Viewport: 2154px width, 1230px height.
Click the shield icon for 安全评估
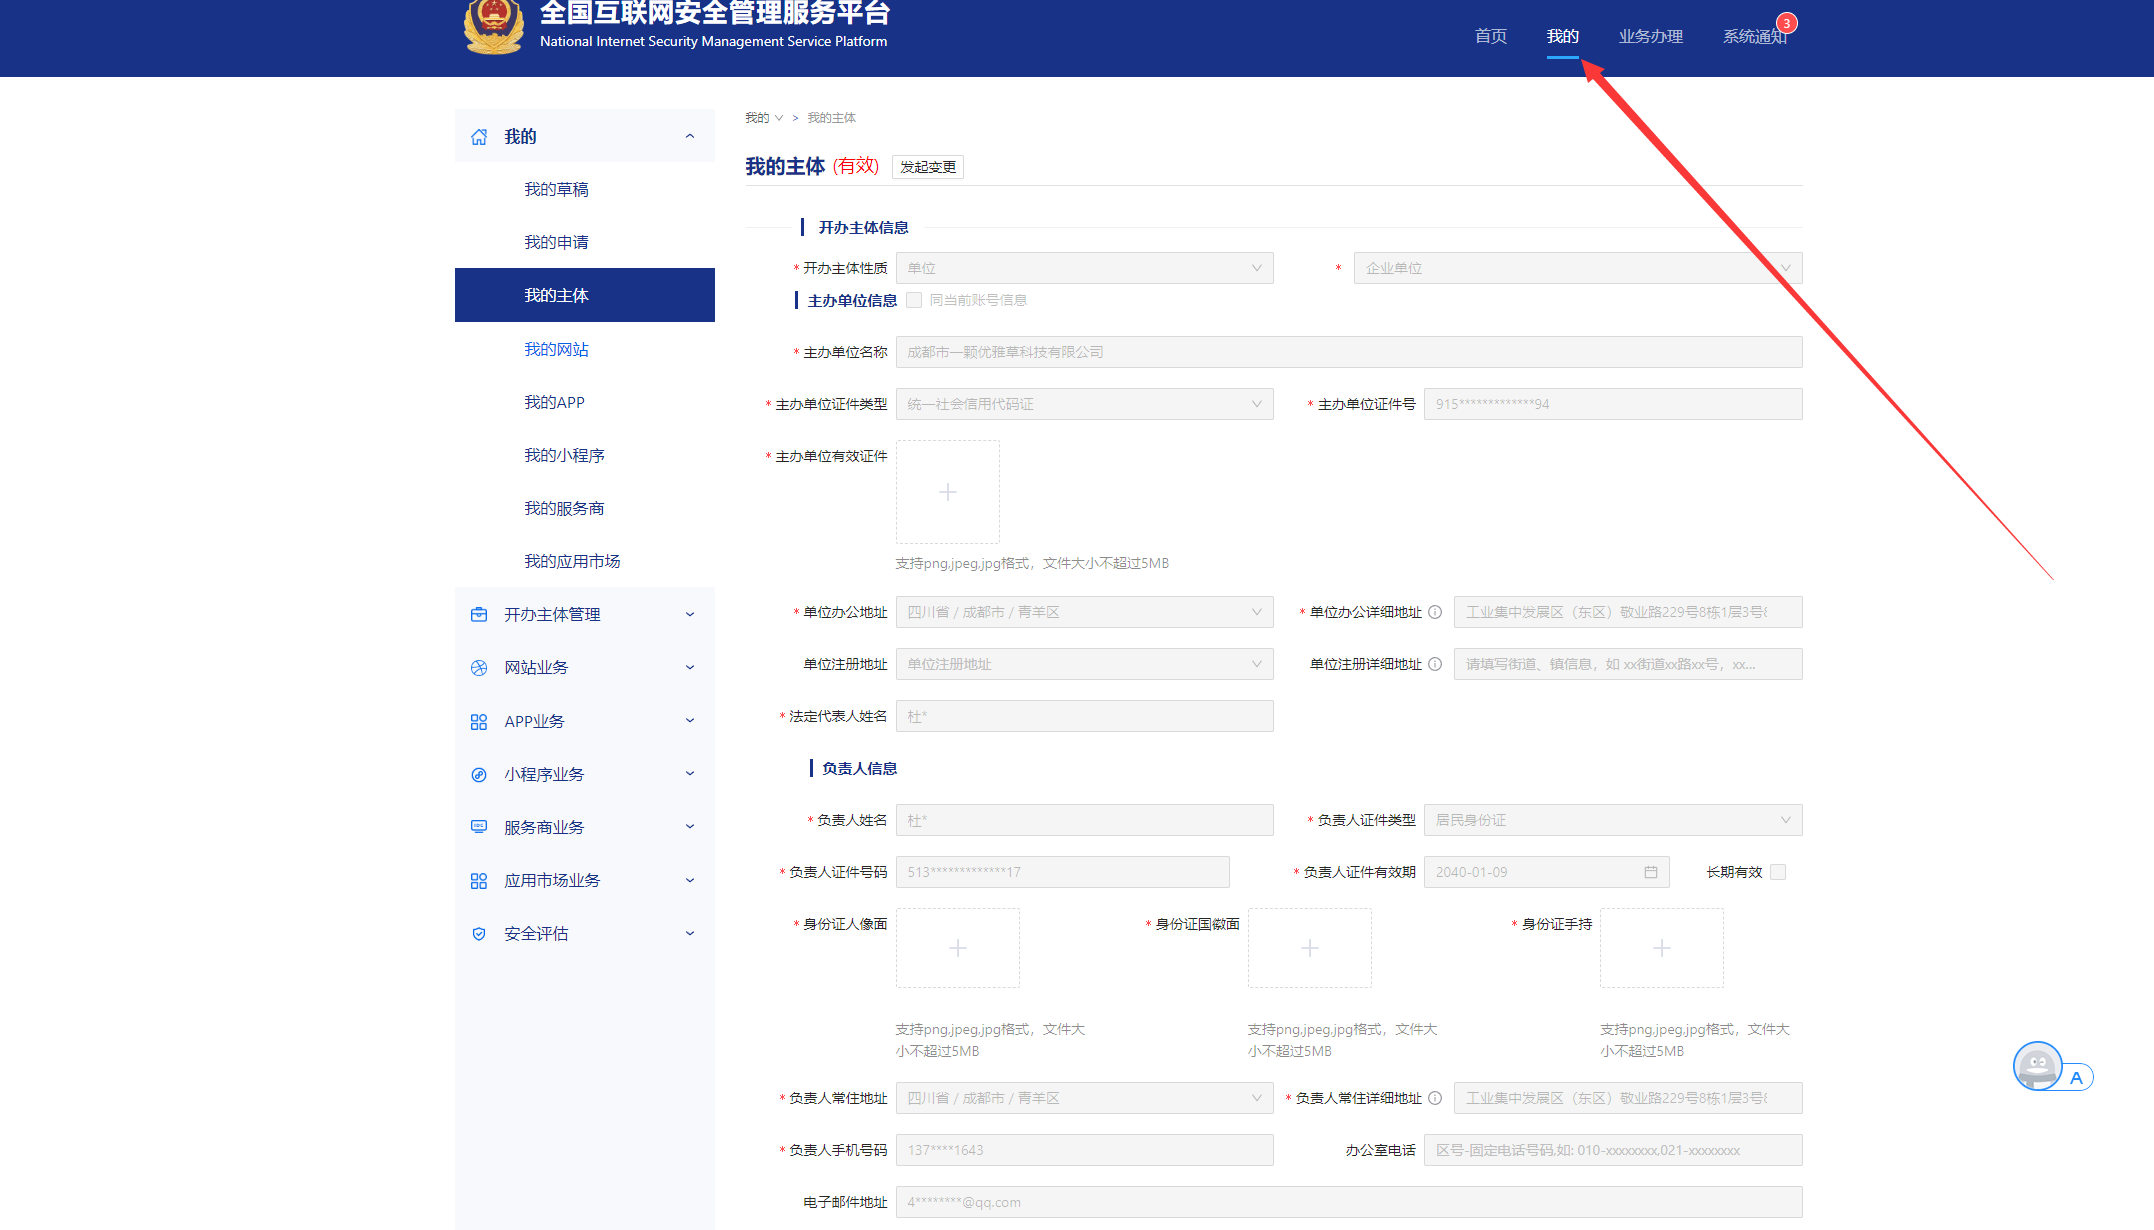point(479,934)
